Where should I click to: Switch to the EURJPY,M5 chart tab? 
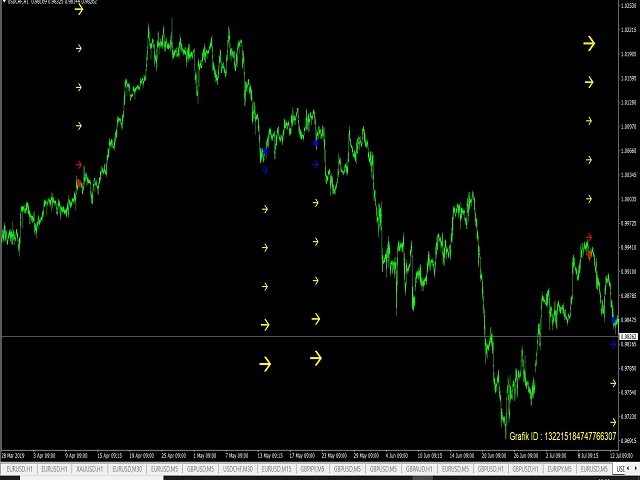click(x=560, y=469)
